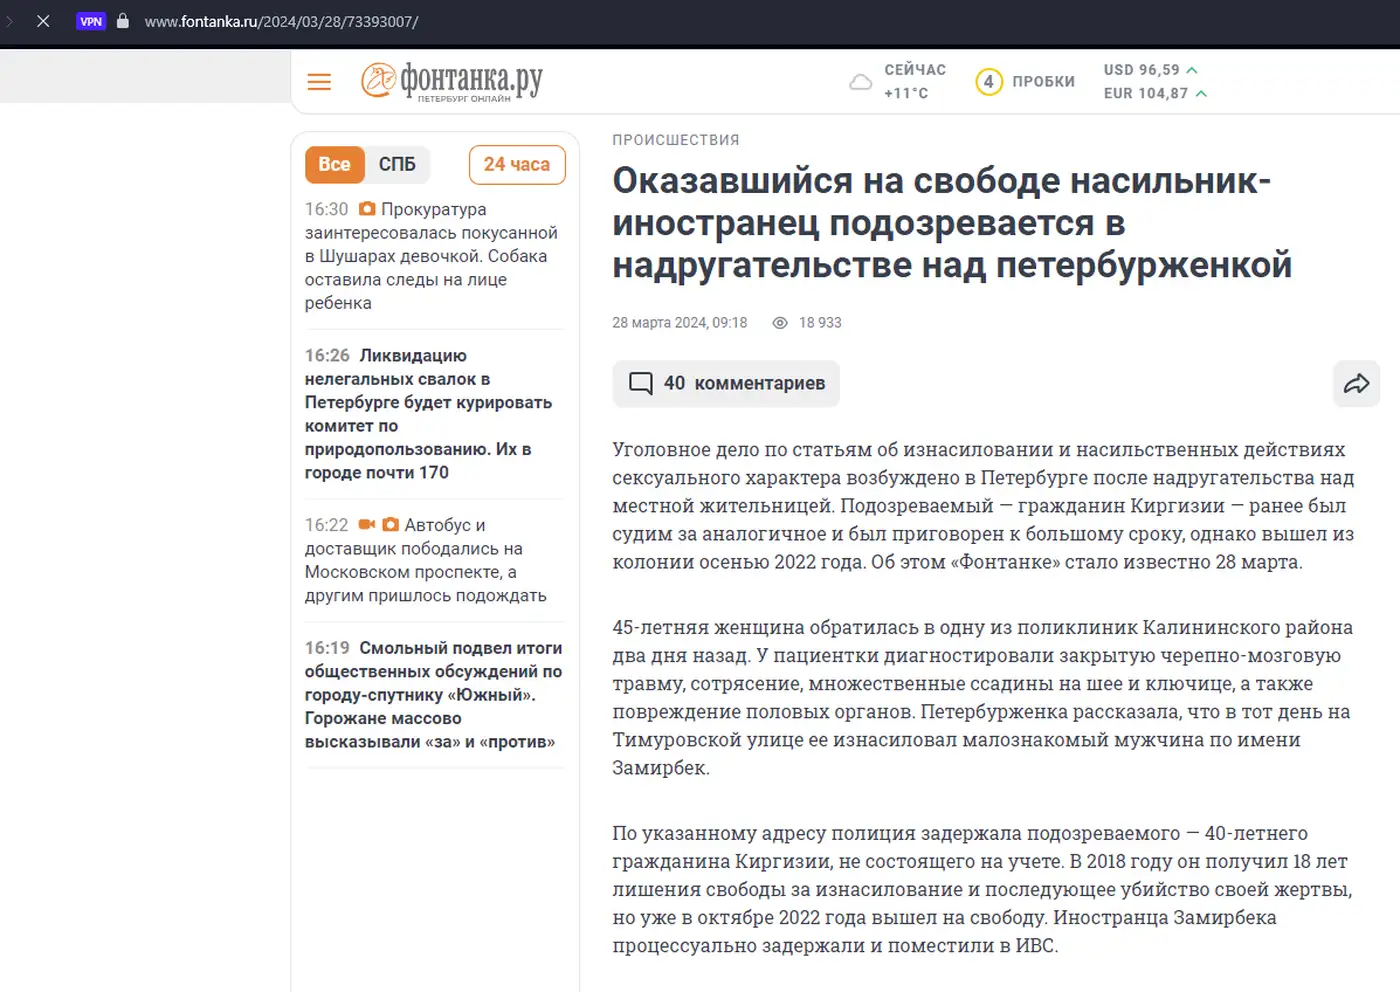
Task: Open the 16:30 Прокуратура news item
Action: click(x=431, y=256)
